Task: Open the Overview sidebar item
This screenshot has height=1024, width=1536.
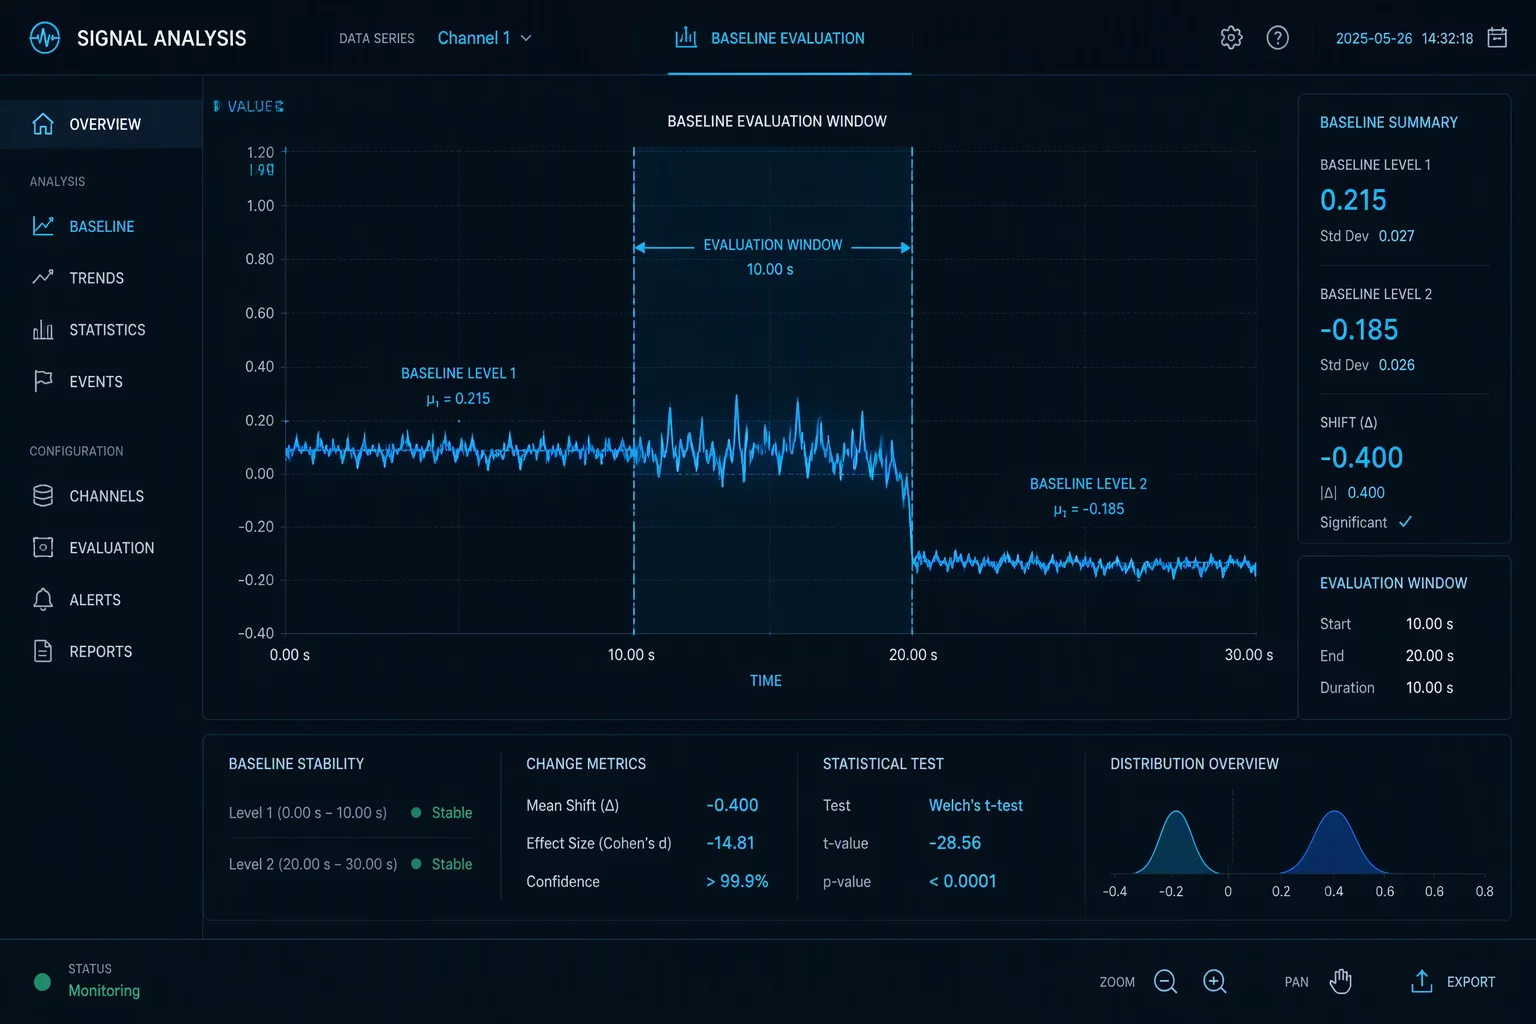Action: click(x=101, y=124)
